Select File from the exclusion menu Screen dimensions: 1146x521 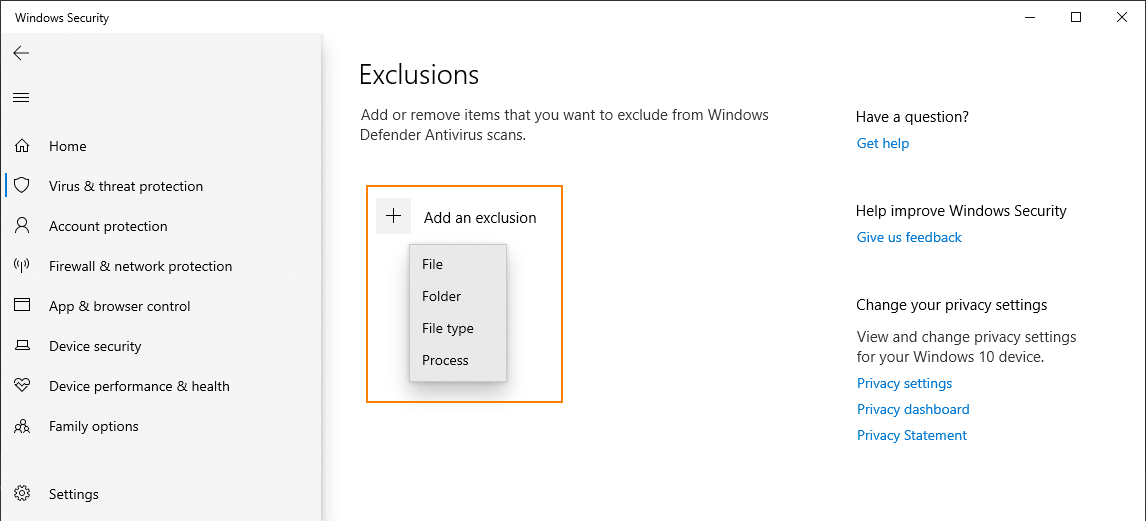click(x=432, y=264)
